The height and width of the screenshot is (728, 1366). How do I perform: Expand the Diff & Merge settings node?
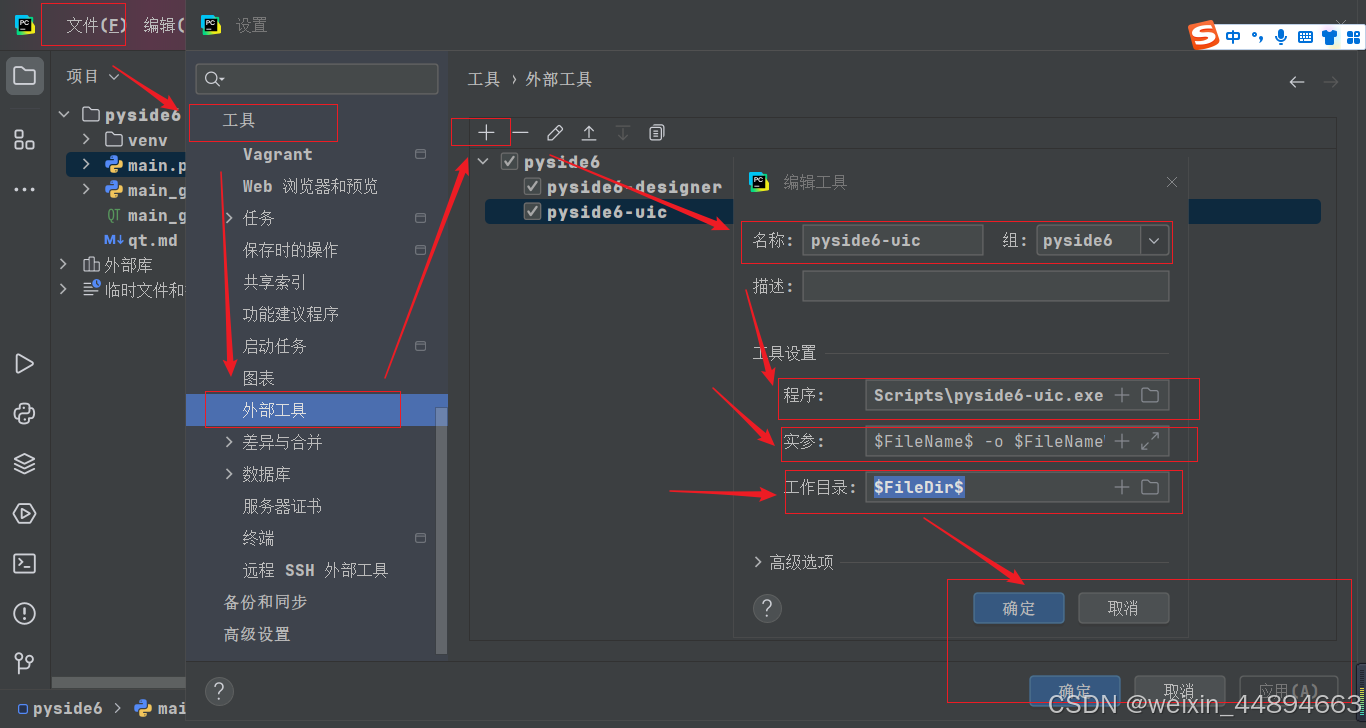pyautogui.click(x=229, y=442)
